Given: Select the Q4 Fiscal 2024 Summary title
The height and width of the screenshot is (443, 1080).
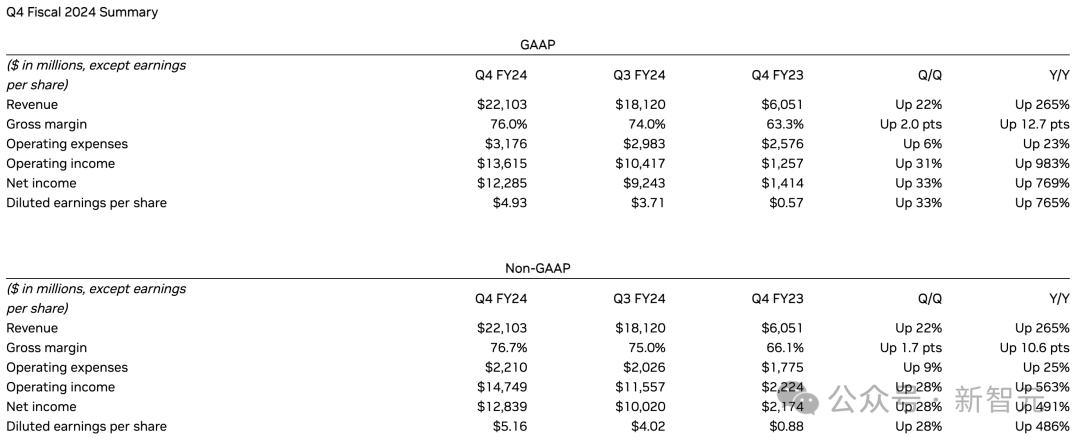Looking at the screenshot, I should [82, 12].
